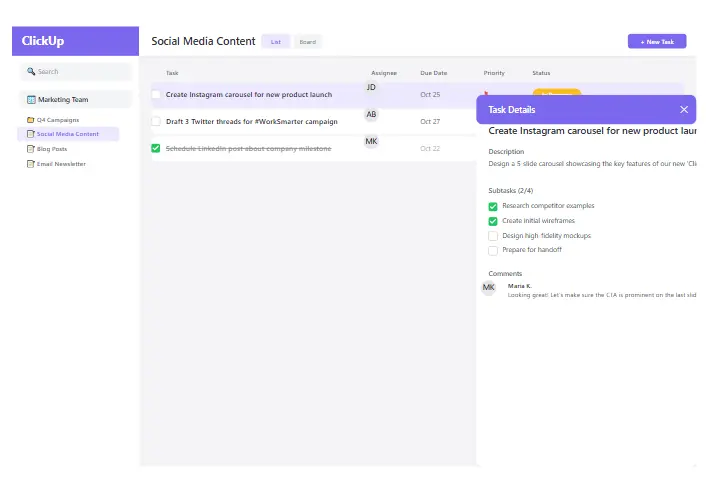
Task: Click the Comments heading
Action: [505, 274]
